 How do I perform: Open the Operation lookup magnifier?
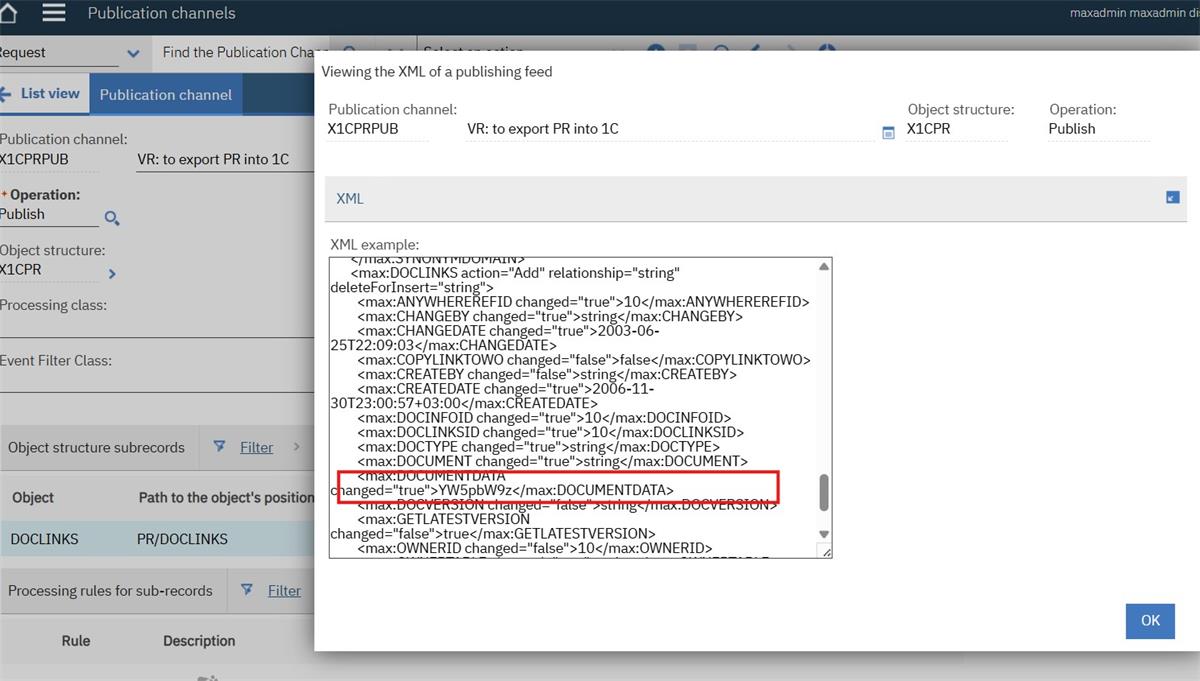(112, 218)
